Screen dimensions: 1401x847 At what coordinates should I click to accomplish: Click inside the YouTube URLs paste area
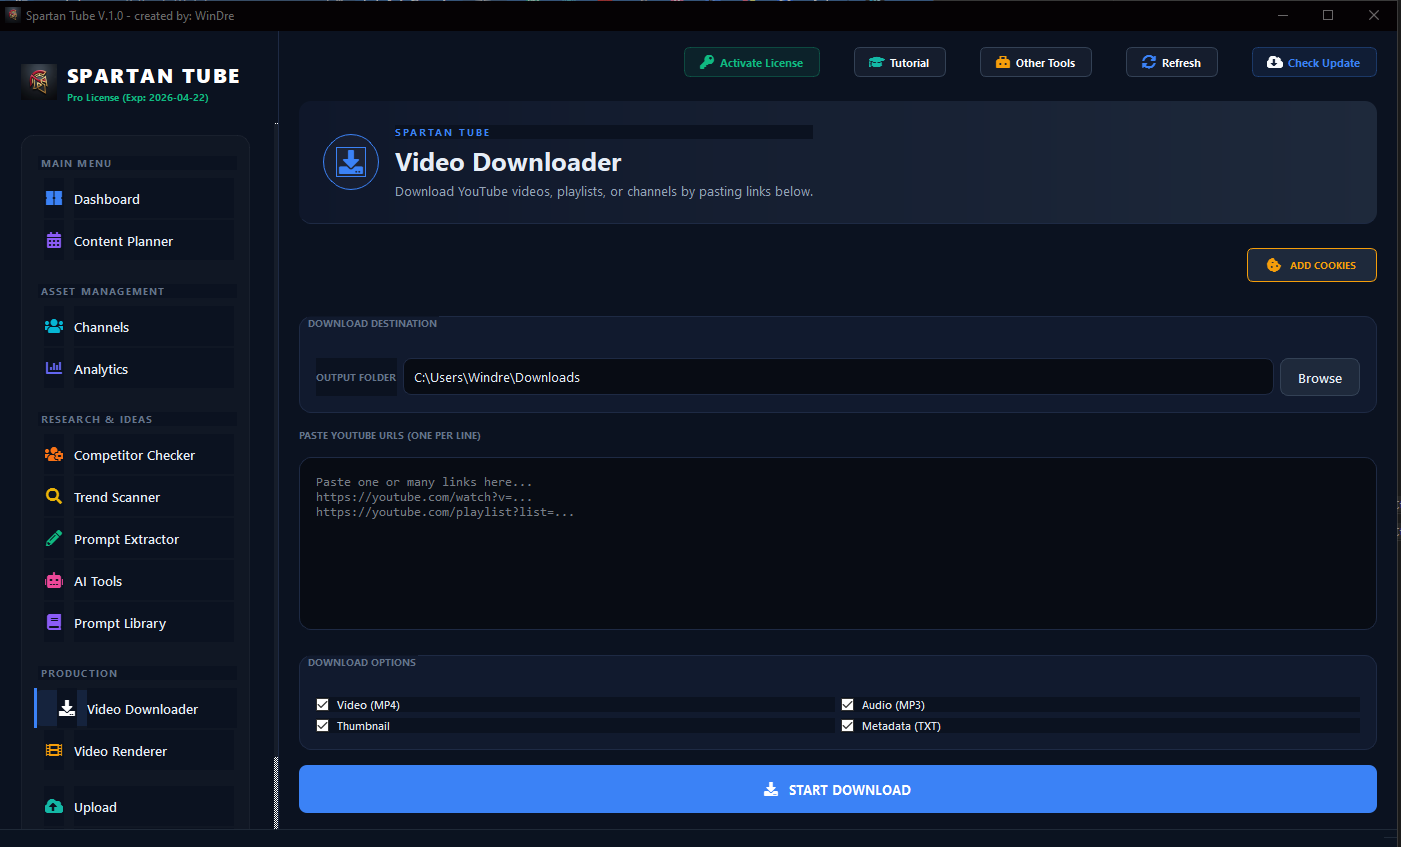(x=837, y=543)
